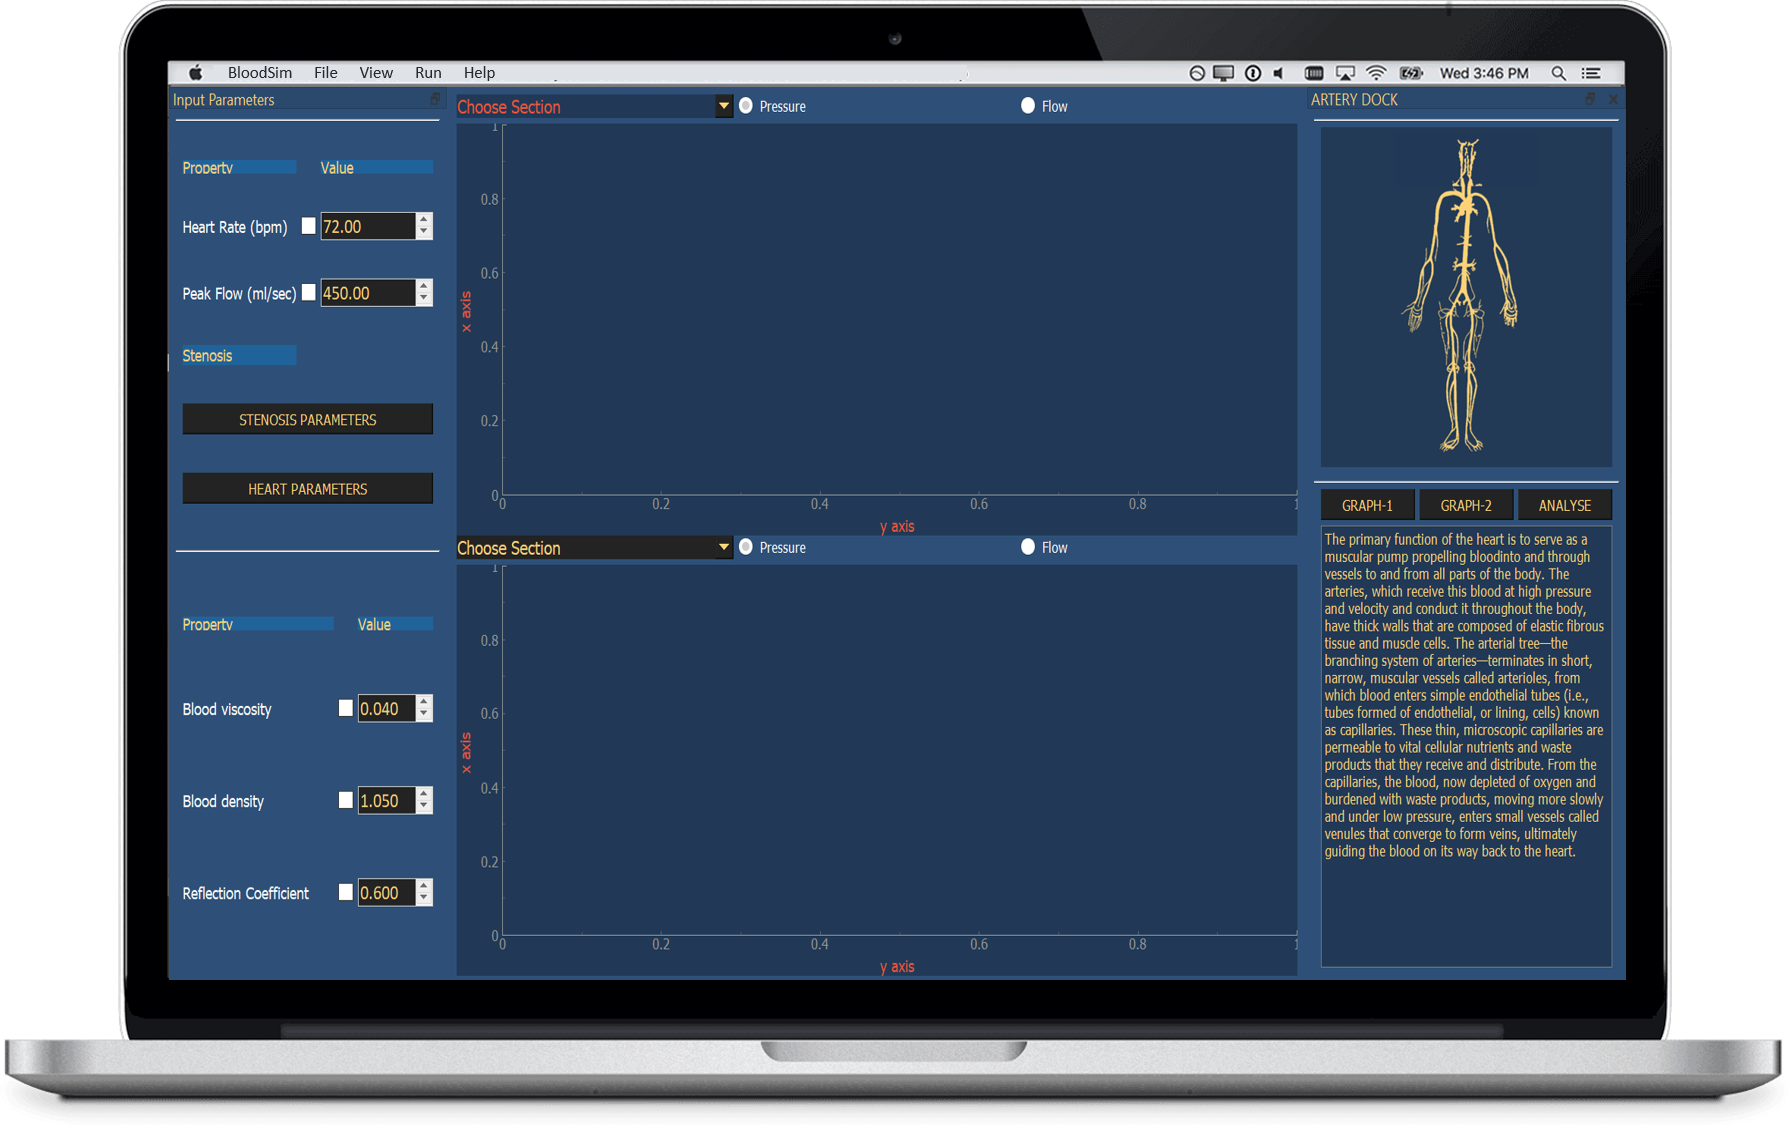
Task: Open the Run menu
Action: (x=428, y=73)
